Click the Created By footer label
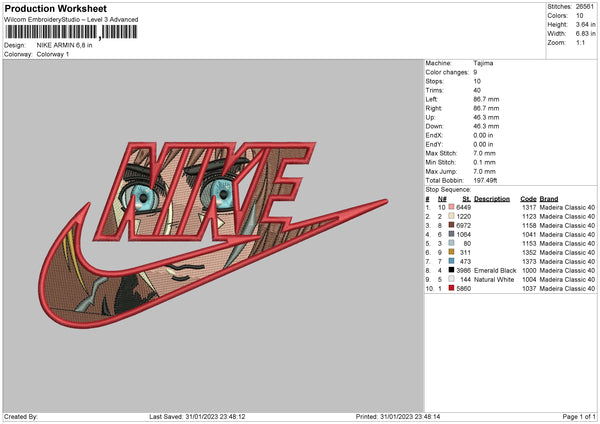 point(21,416)
